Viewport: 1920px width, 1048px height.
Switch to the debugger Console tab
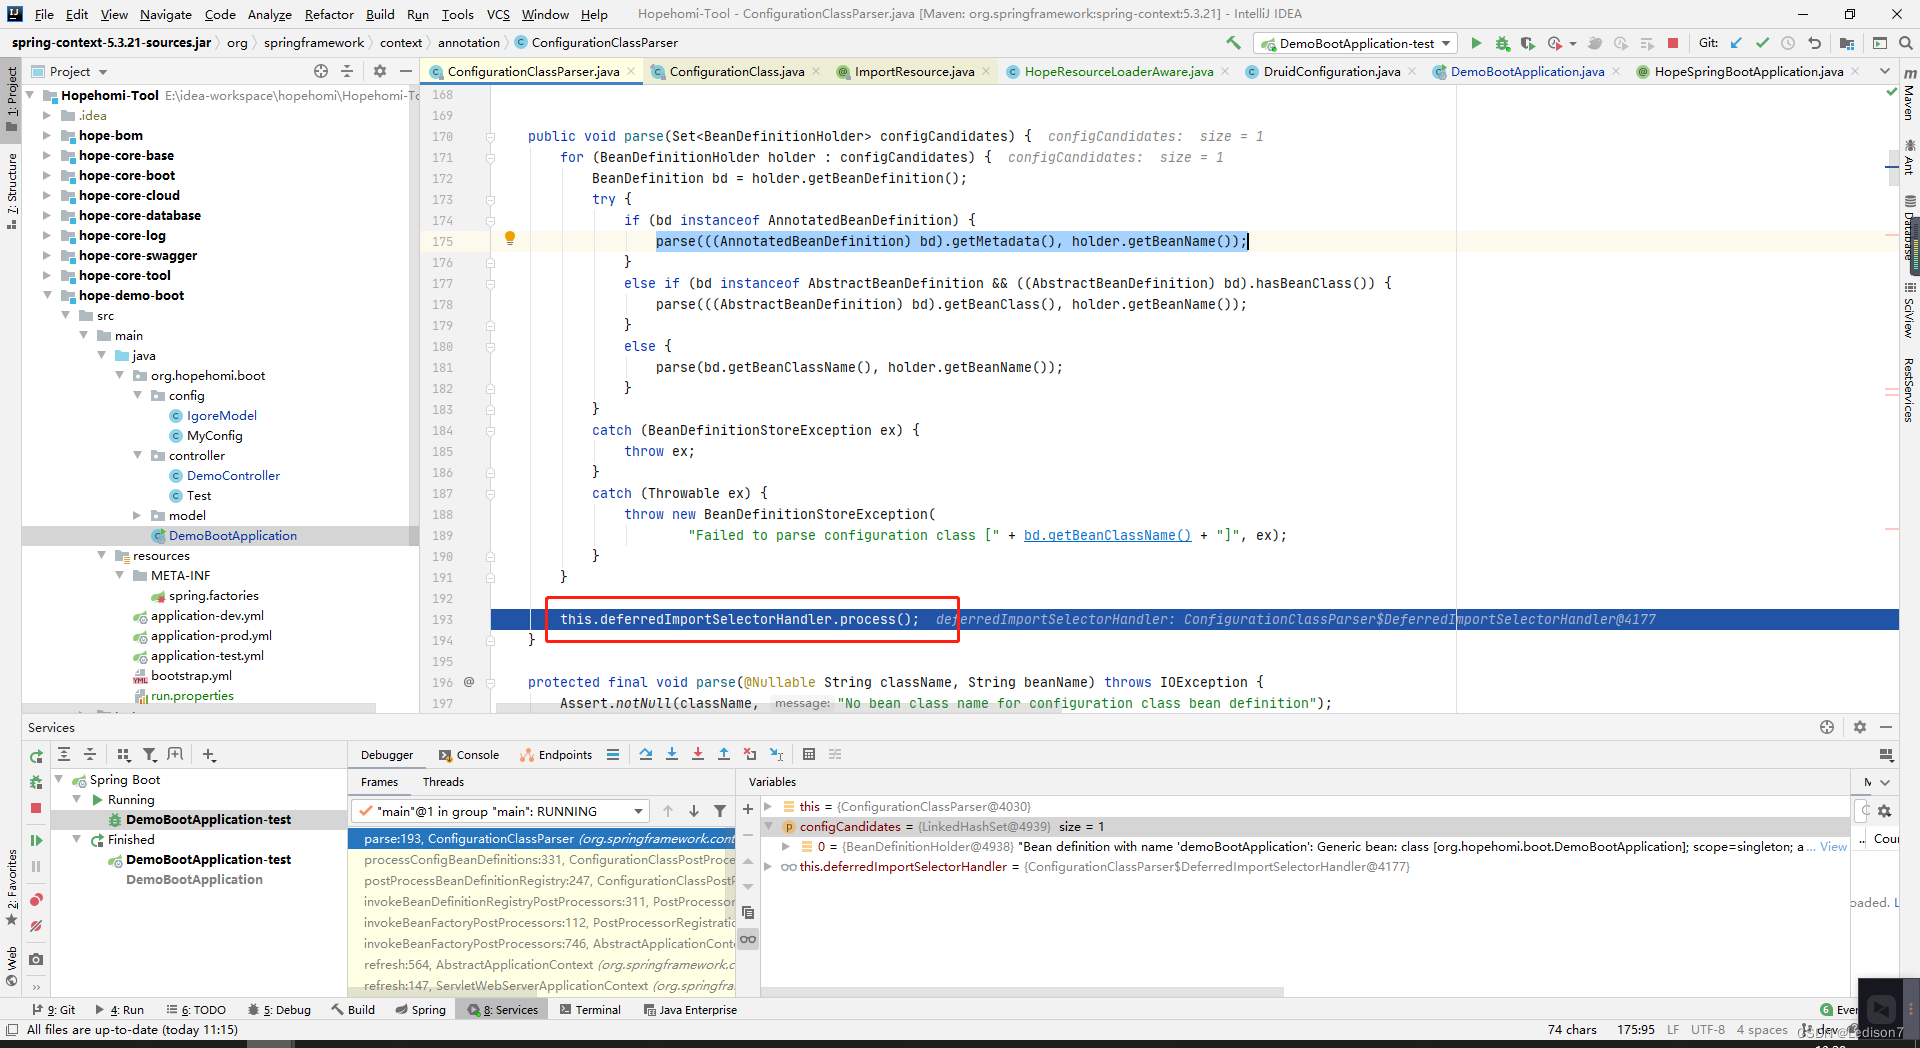[x=469, y=755]
